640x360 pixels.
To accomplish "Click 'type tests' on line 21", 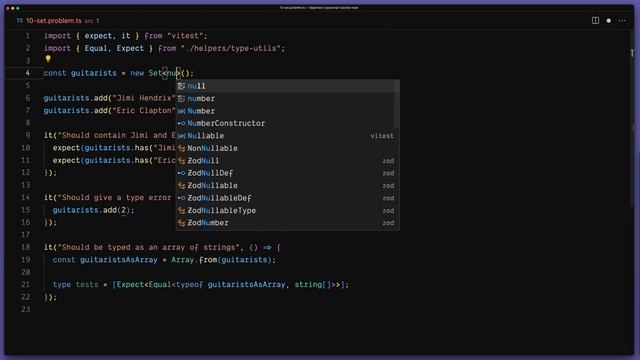I will 76,285.
